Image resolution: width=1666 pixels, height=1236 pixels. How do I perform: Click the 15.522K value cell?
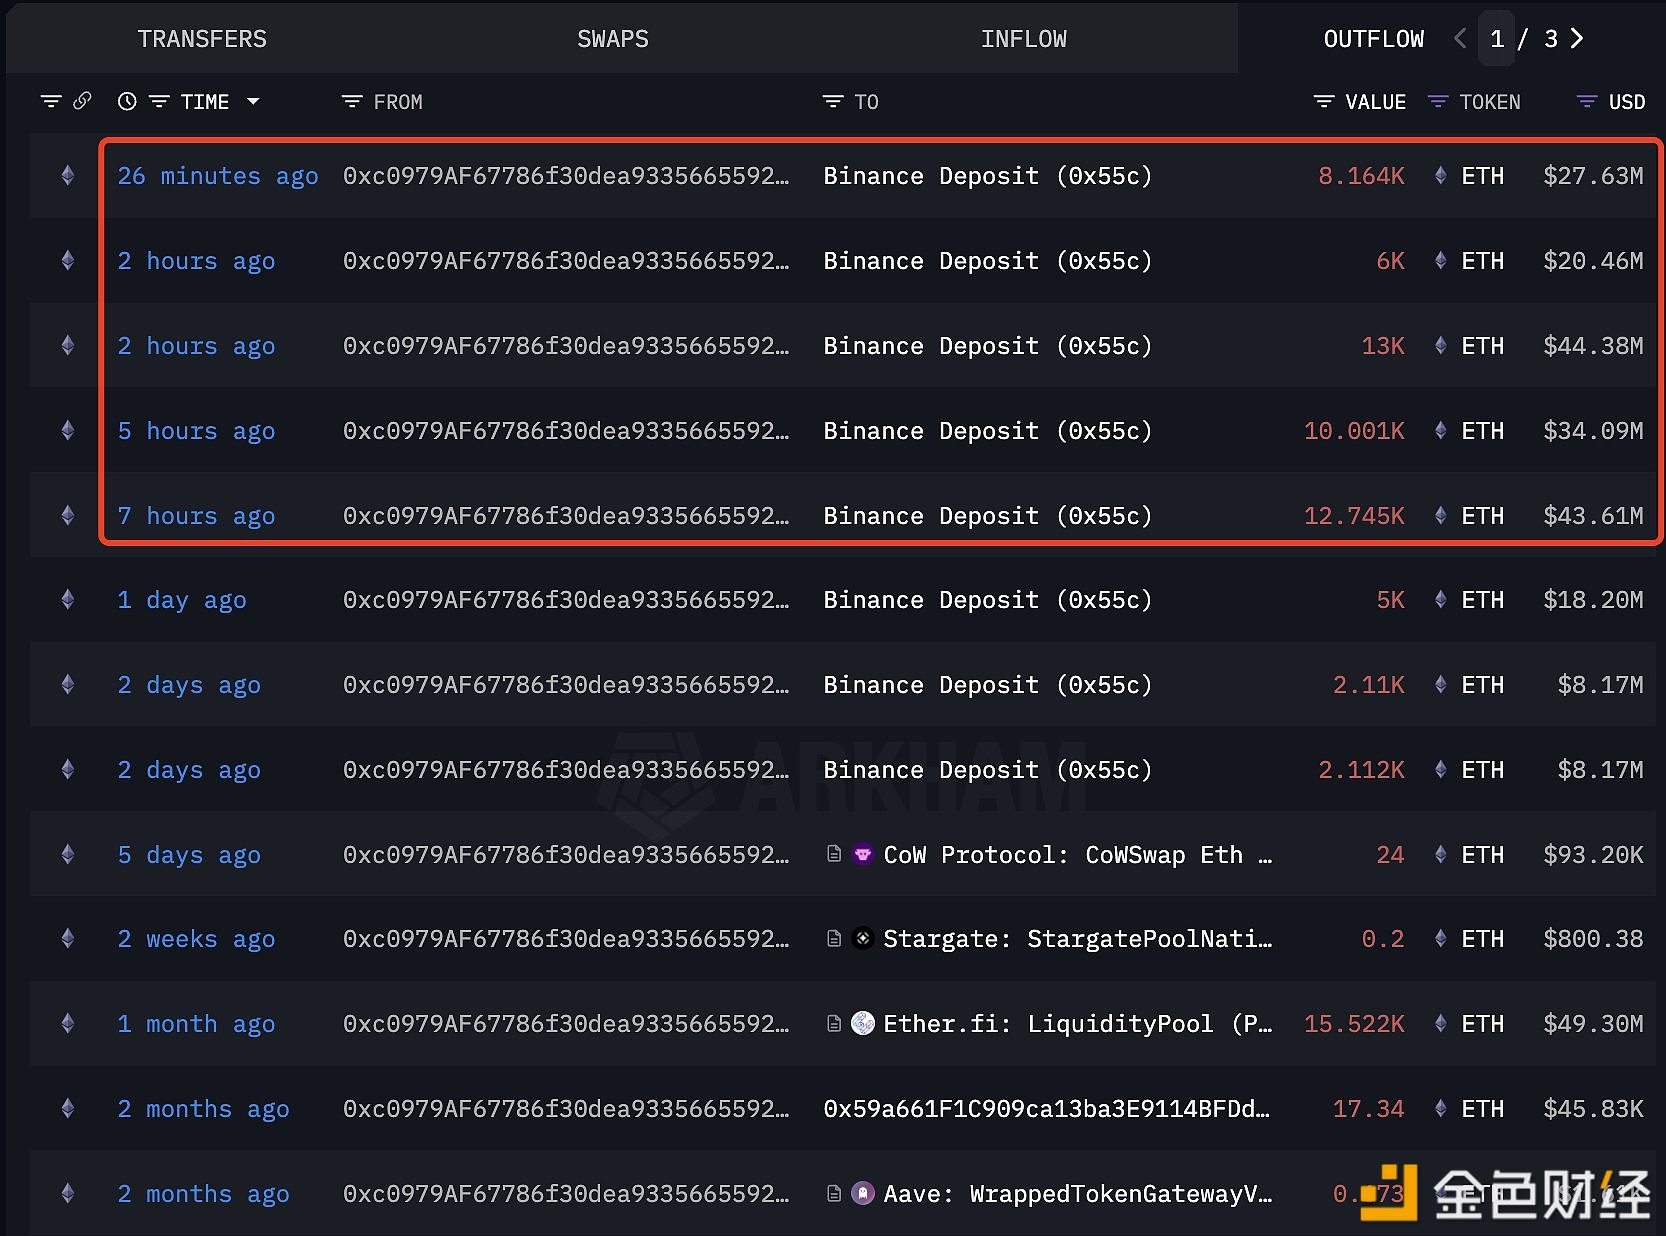[x=1354, y=1024]
